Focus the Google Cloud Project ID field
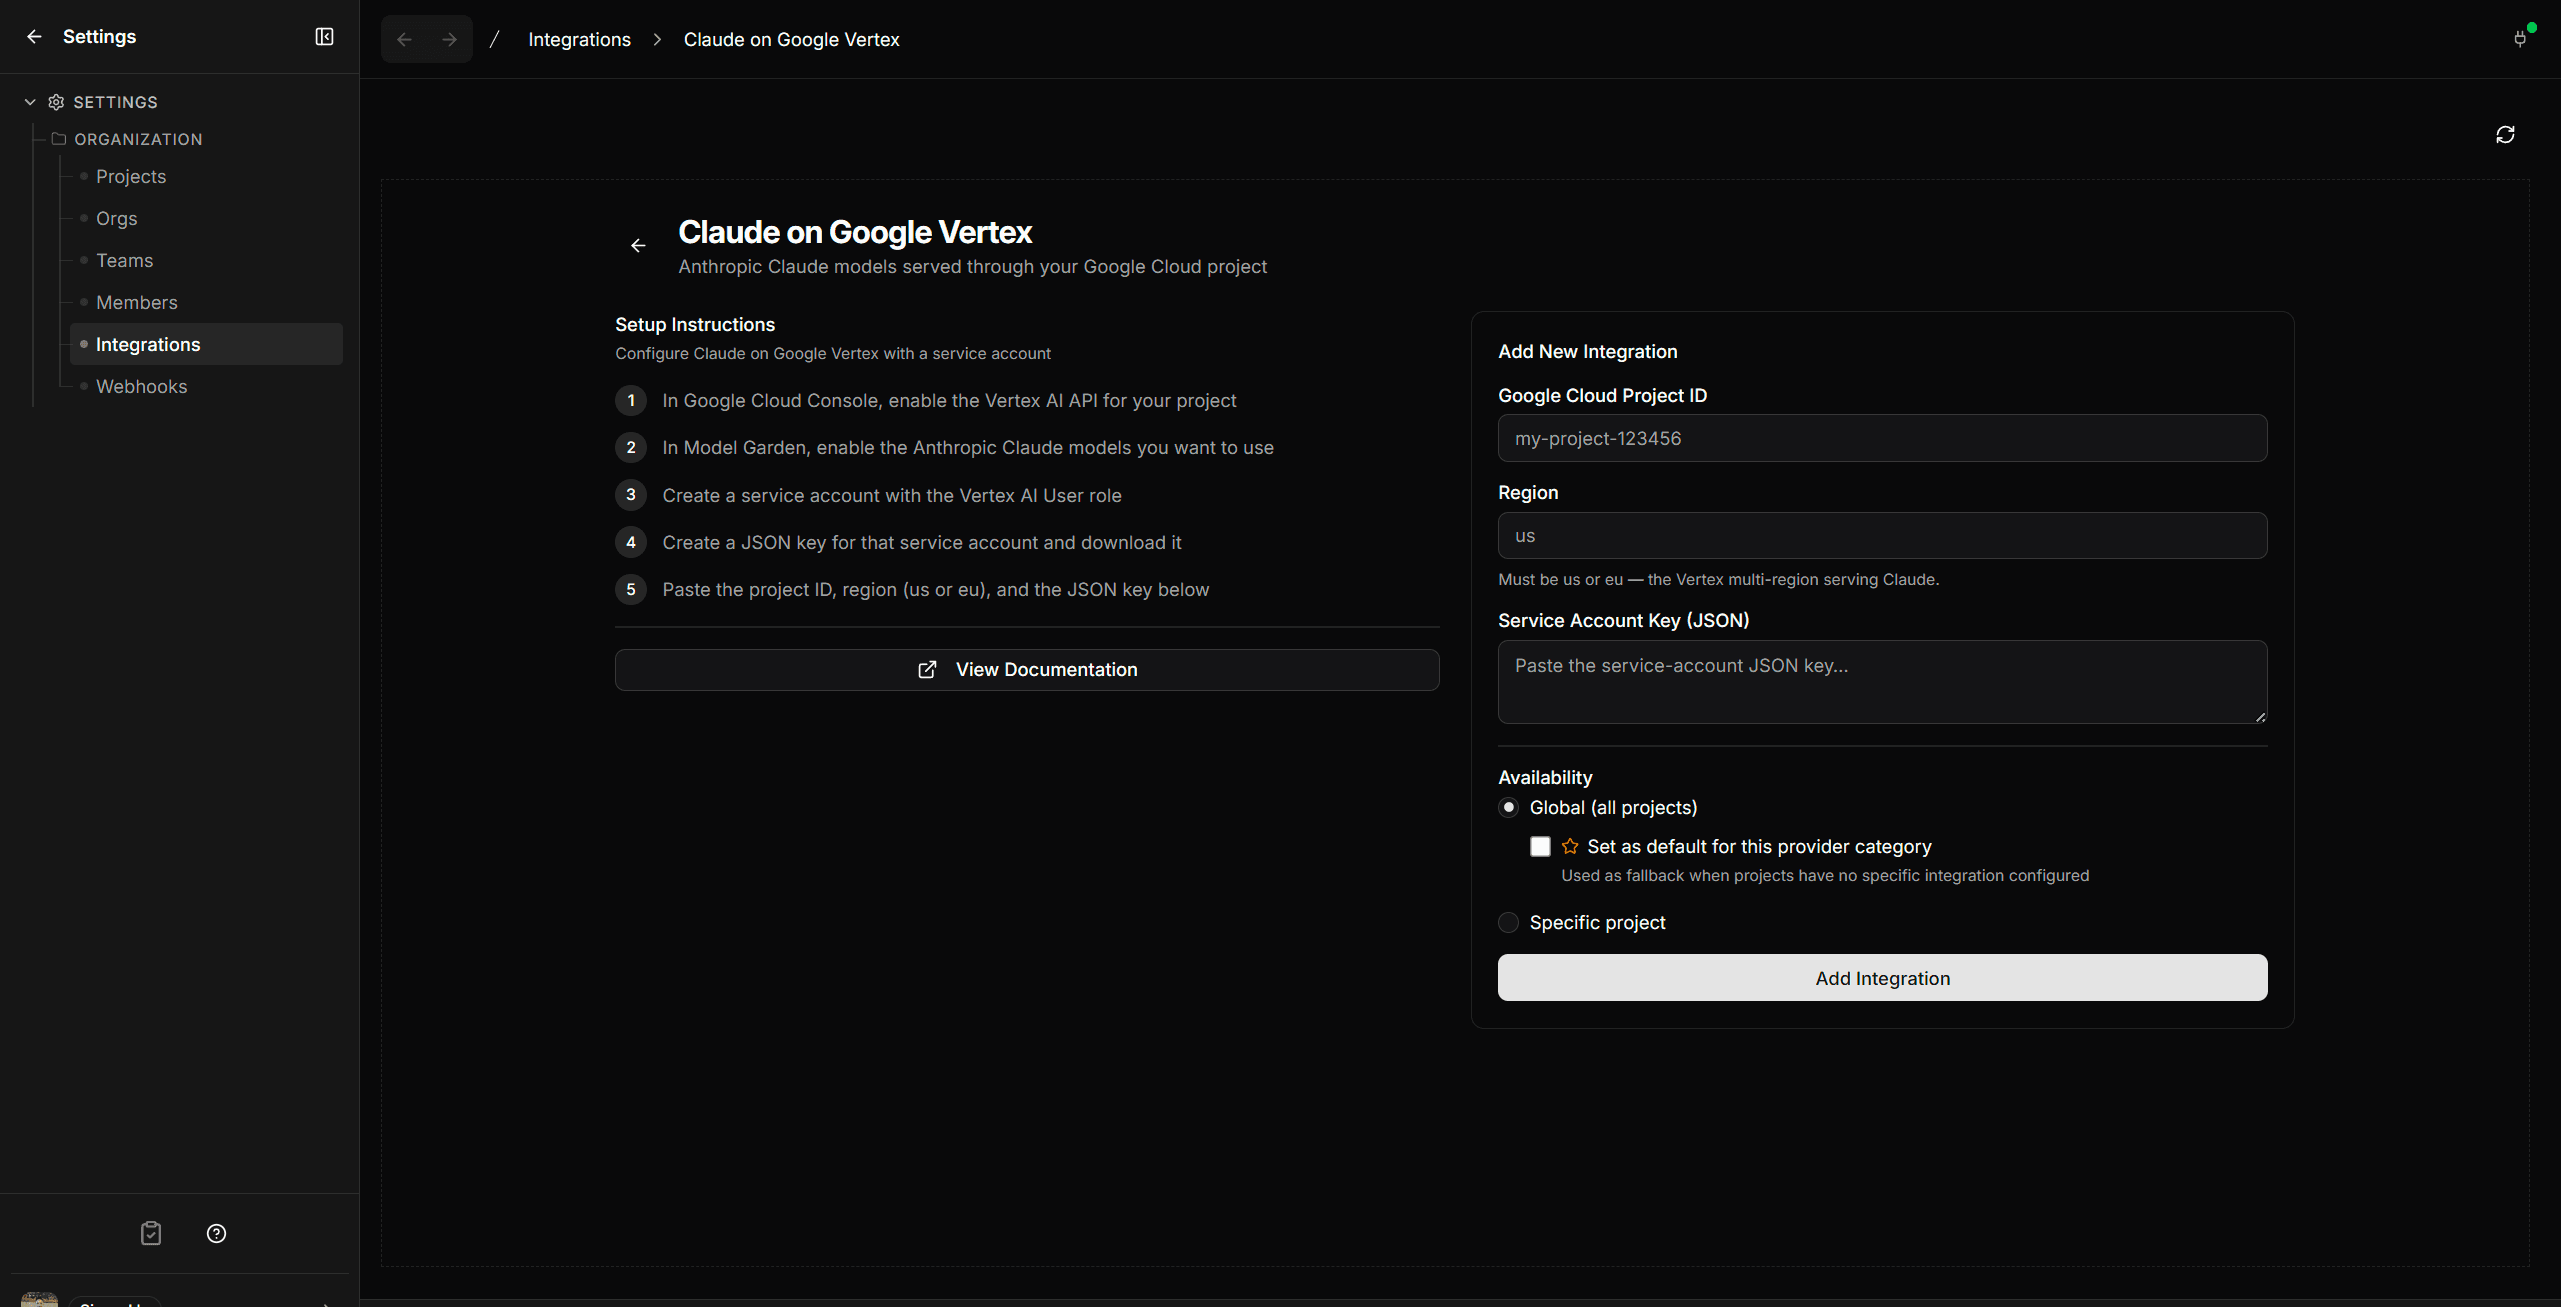Screen dimensions: 2561x1307 click(x=1882, y=438)
